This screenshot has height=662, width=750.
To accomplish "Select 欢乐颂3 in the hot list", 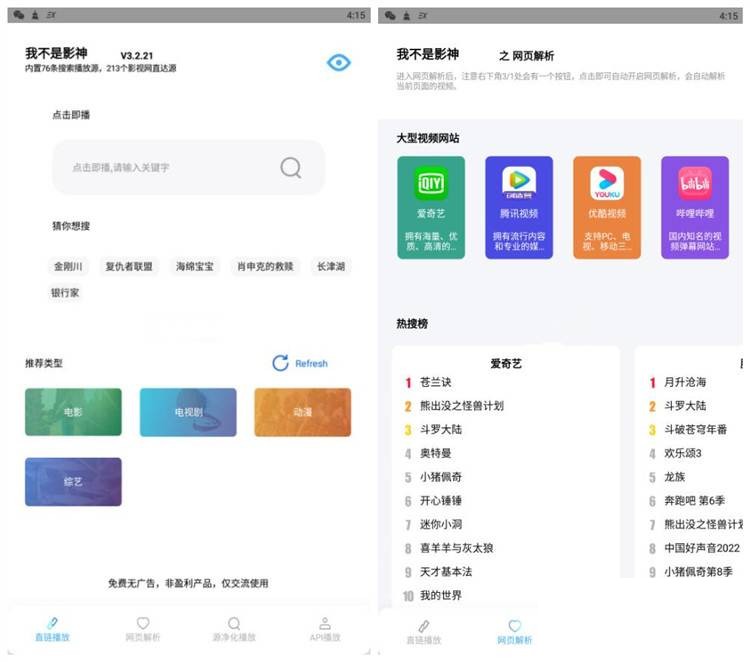I will pos(683,453).
